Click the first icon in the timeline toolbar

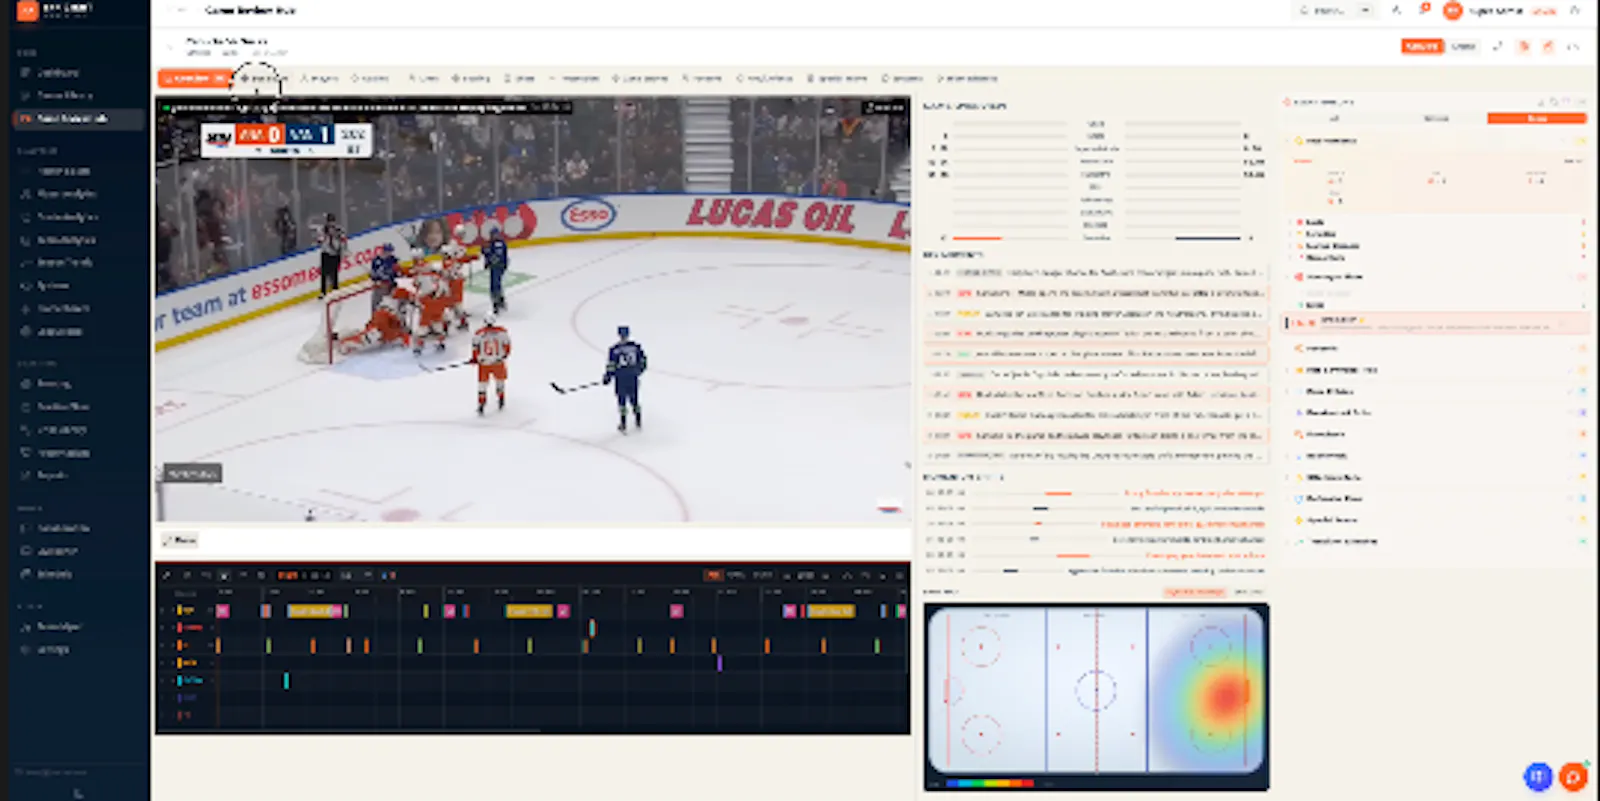click(x=167, y=575)
